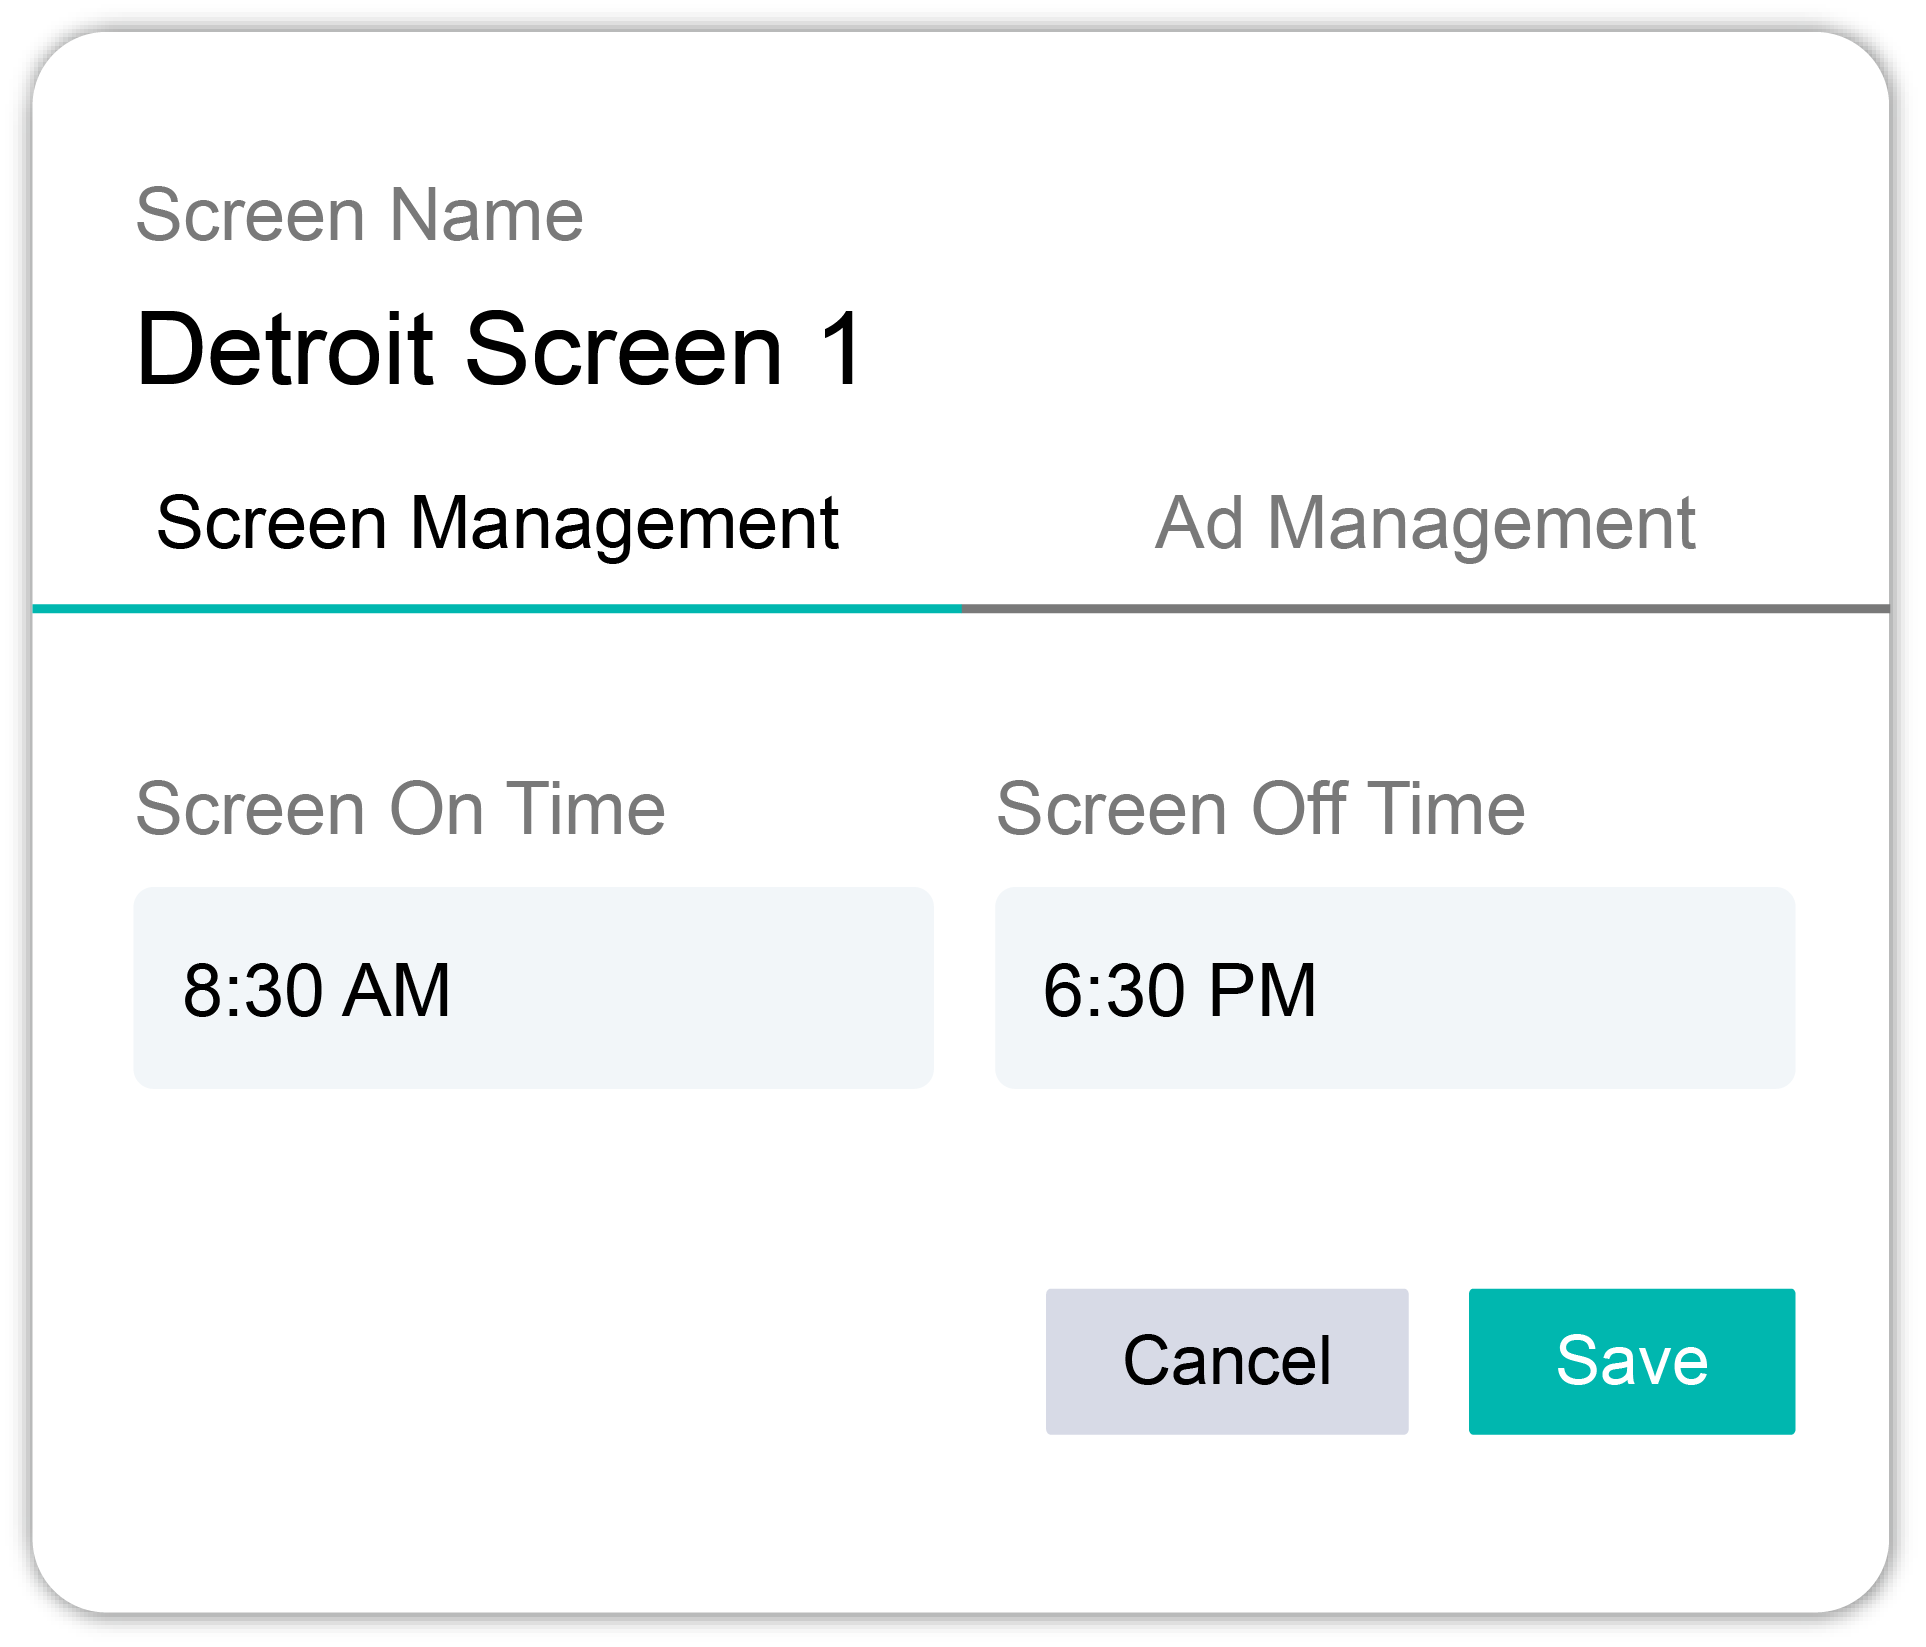Click the Screen Off Time label

pyautogui.click(x=1260, y=809)
